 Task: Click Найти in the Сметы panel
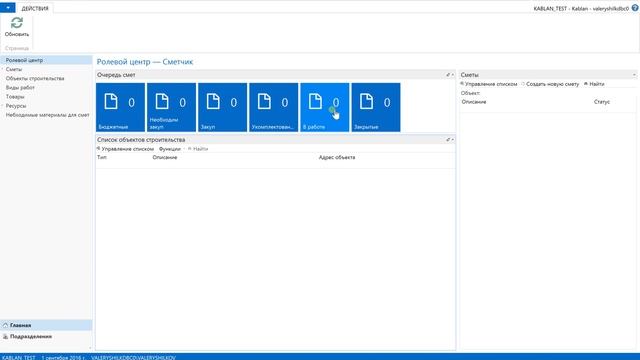[x=594, y=84]
